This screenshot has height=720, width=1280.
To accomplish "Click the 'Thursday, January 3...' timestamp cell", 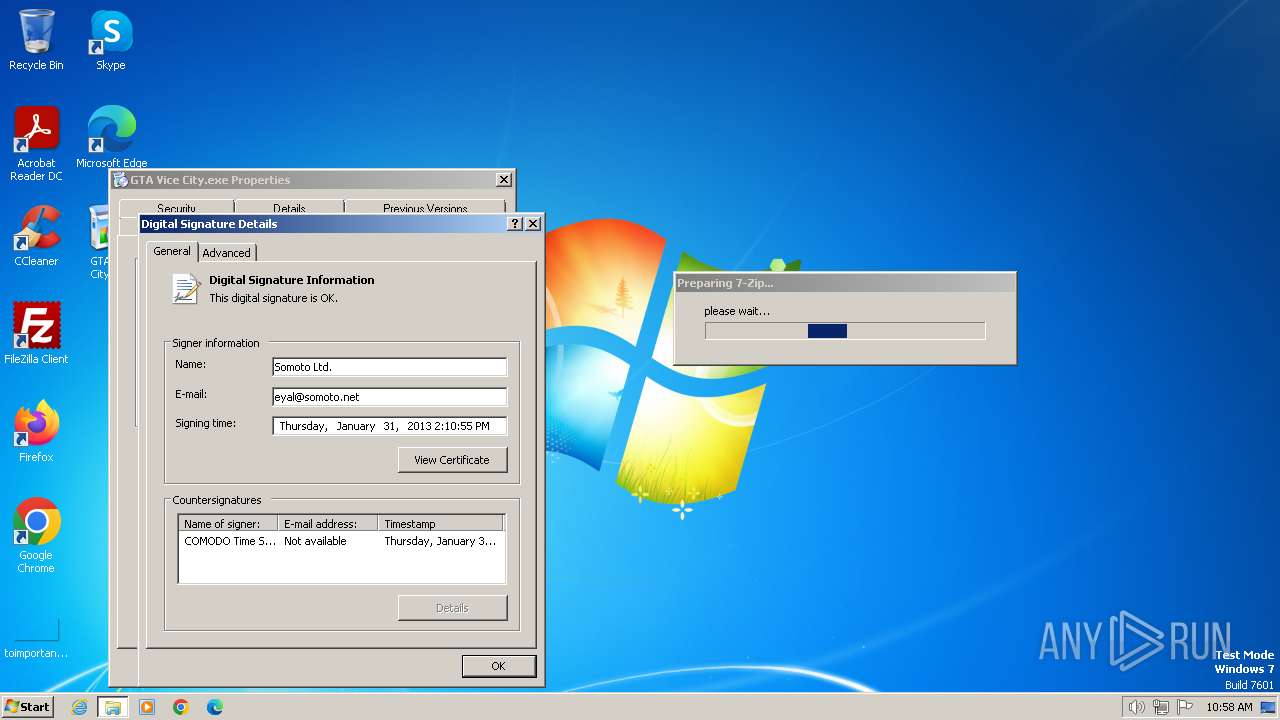I will pos(440,541).
